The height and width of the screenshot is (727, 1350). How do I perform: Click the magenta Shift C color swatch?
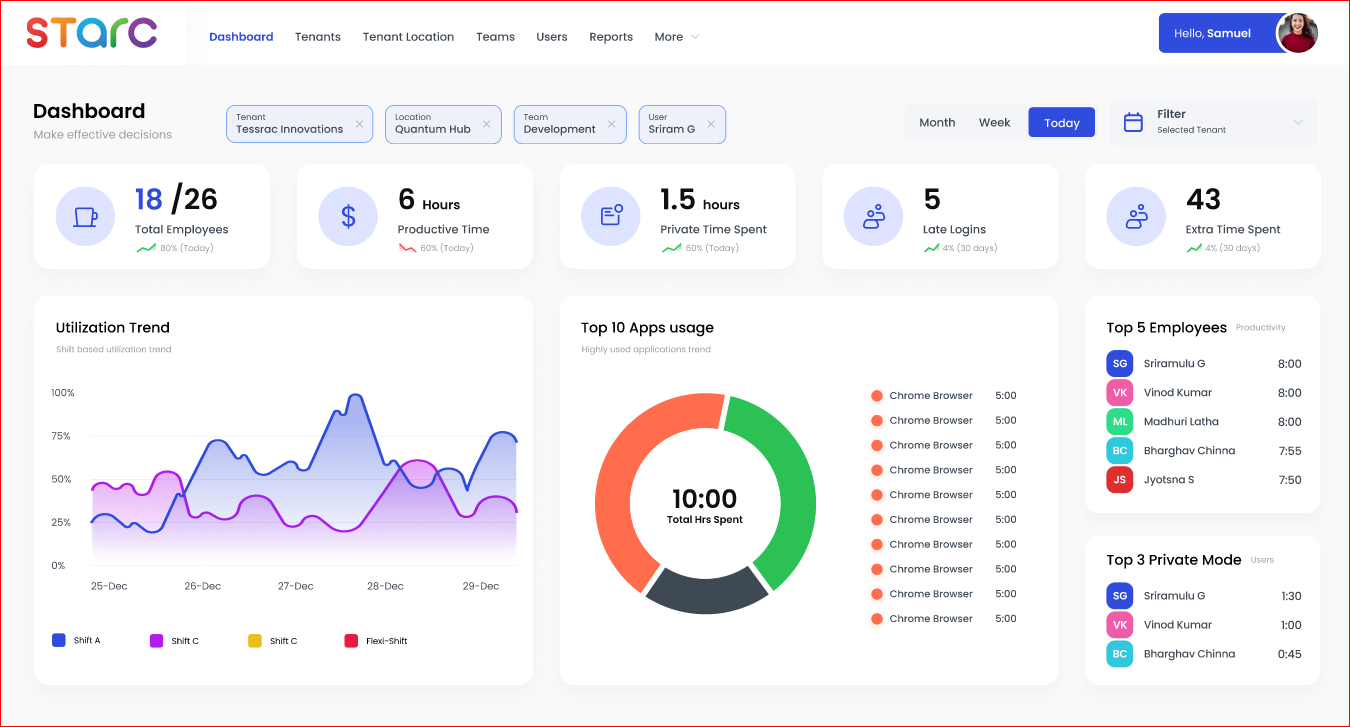[x=156, y=640]
